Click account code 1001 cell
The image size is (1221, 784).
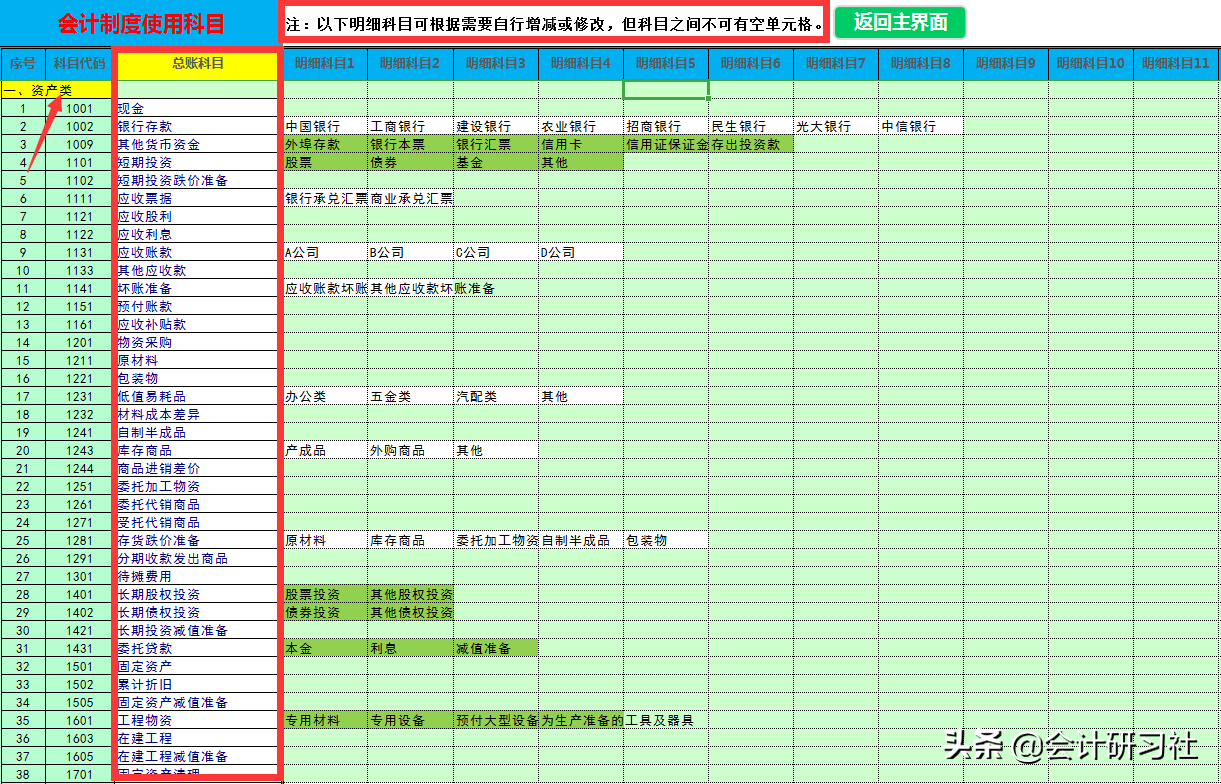[75, 107]
